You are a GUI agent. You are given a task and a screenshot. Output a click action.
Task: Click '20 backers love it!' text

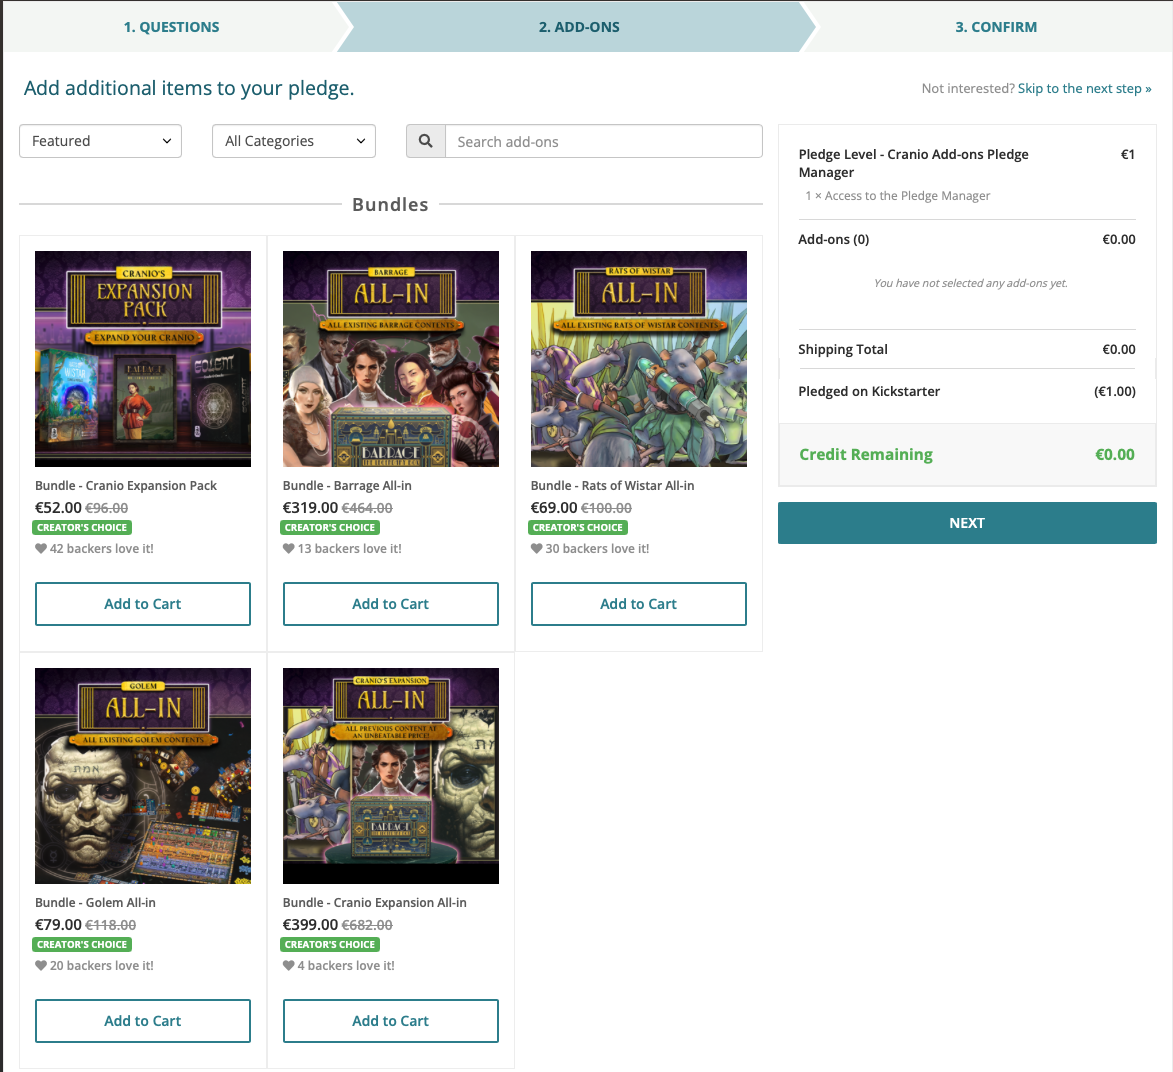click(102, 966)
